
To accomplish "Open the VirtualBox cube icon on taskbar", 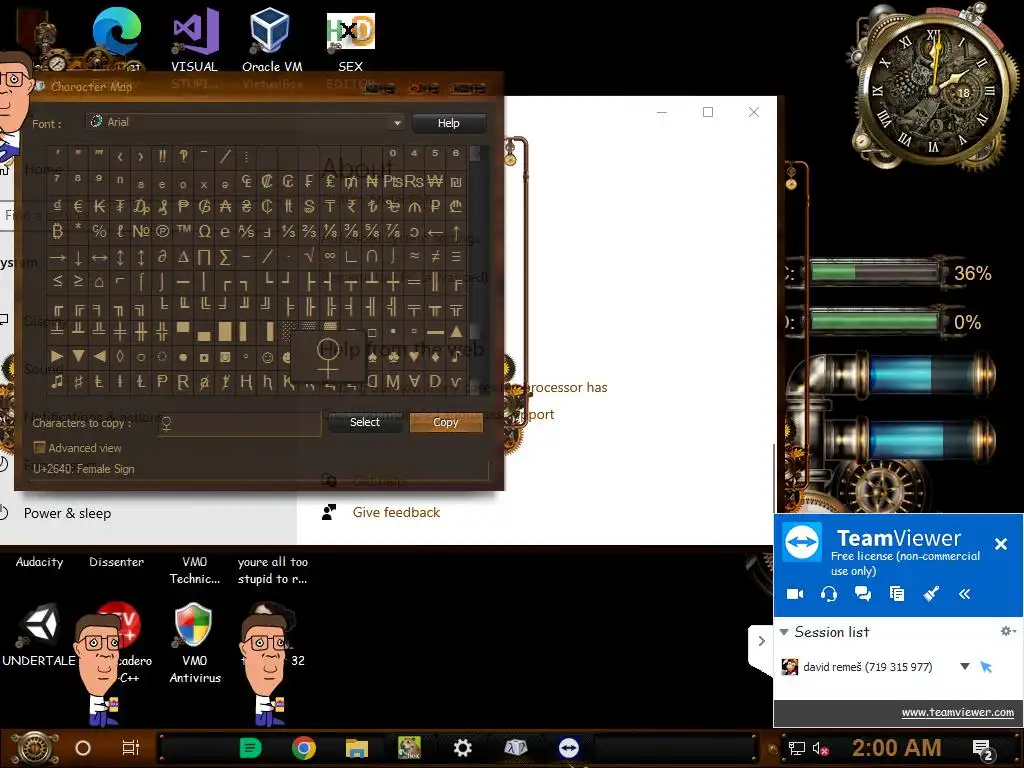I will (516, 748).
